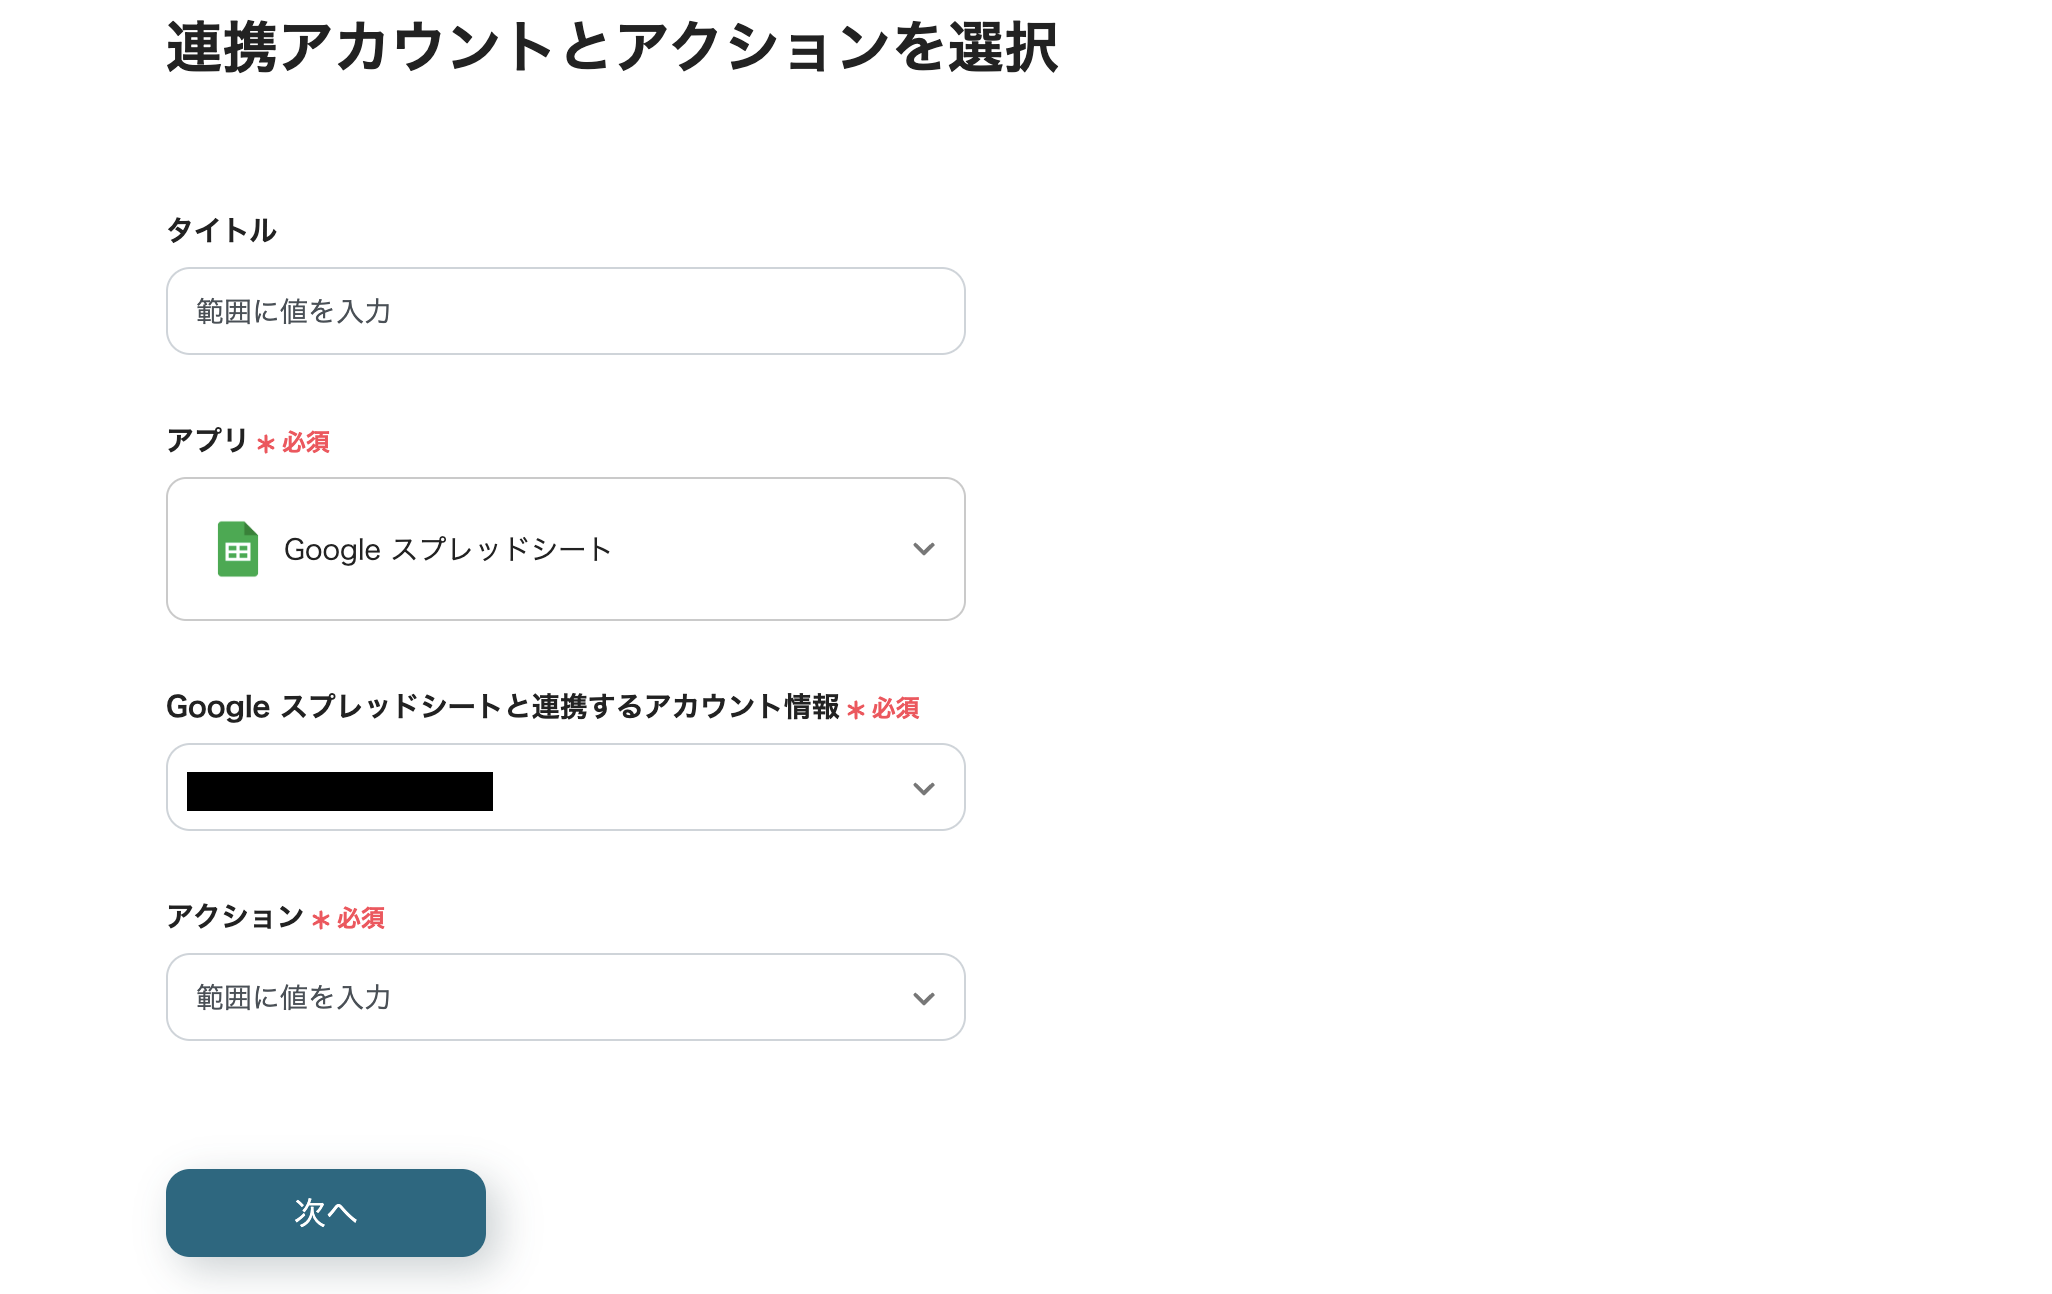Screen dimensions: 2052x1294
Task: Click the chevron on the アプリ field
Action: pyautogui.click(x=923, y=549)
